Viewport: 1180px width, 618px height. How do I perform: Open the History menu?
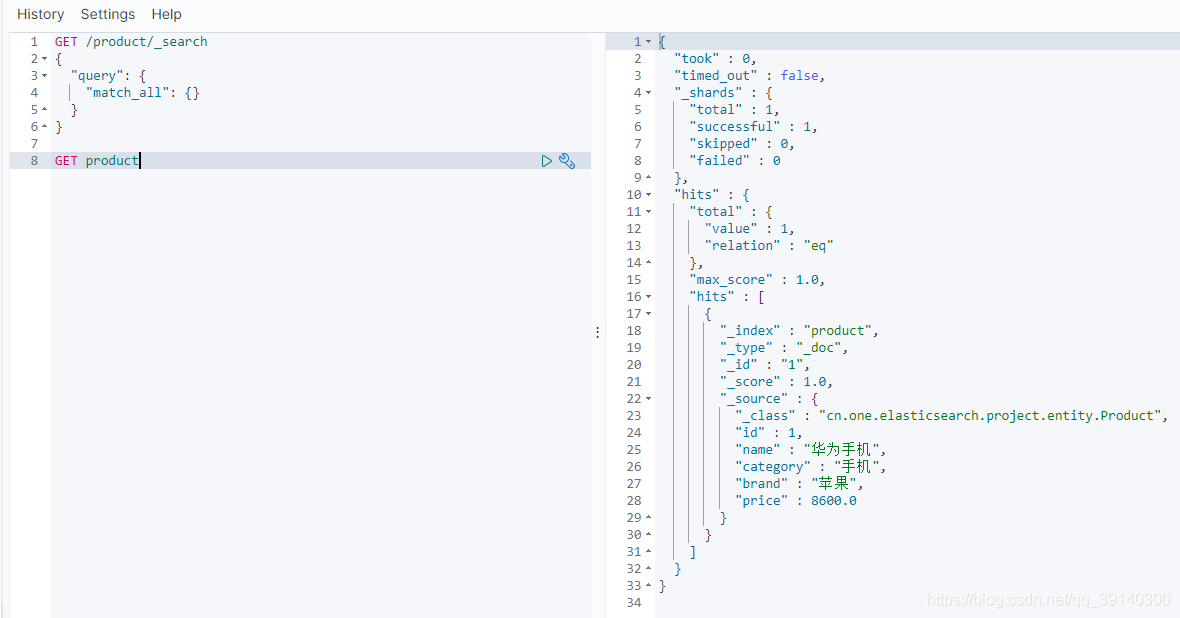[x=41, y=14]
